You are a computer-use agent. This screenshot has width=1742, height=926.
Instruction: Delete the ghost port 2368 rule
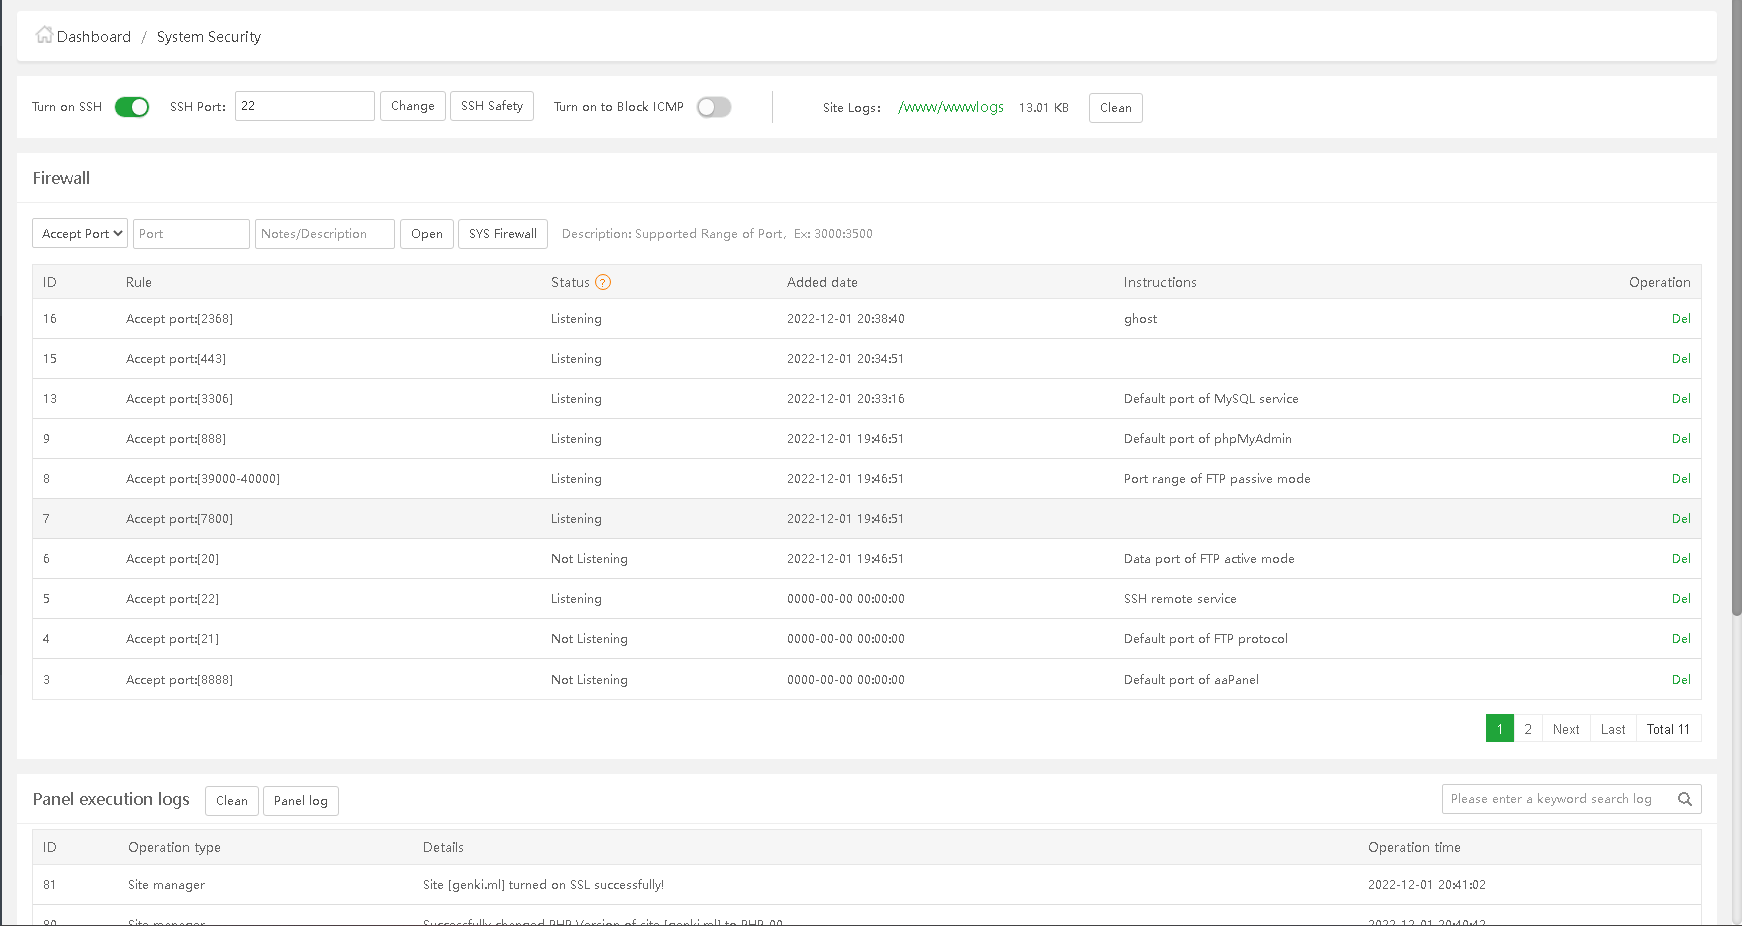(1681, 319)
